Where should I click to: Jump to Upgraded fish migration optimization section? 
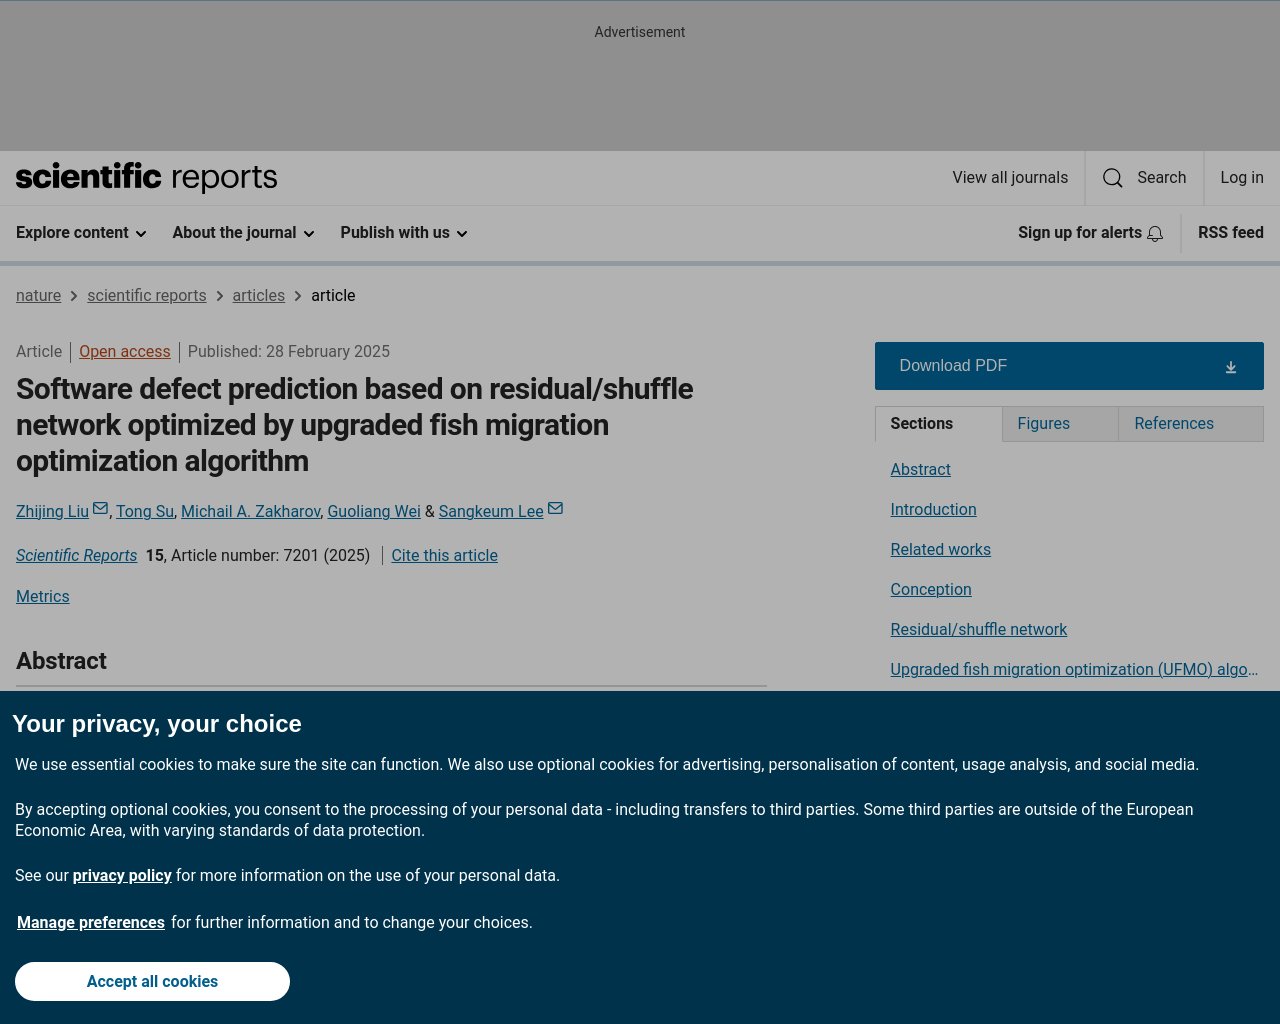1074,670
